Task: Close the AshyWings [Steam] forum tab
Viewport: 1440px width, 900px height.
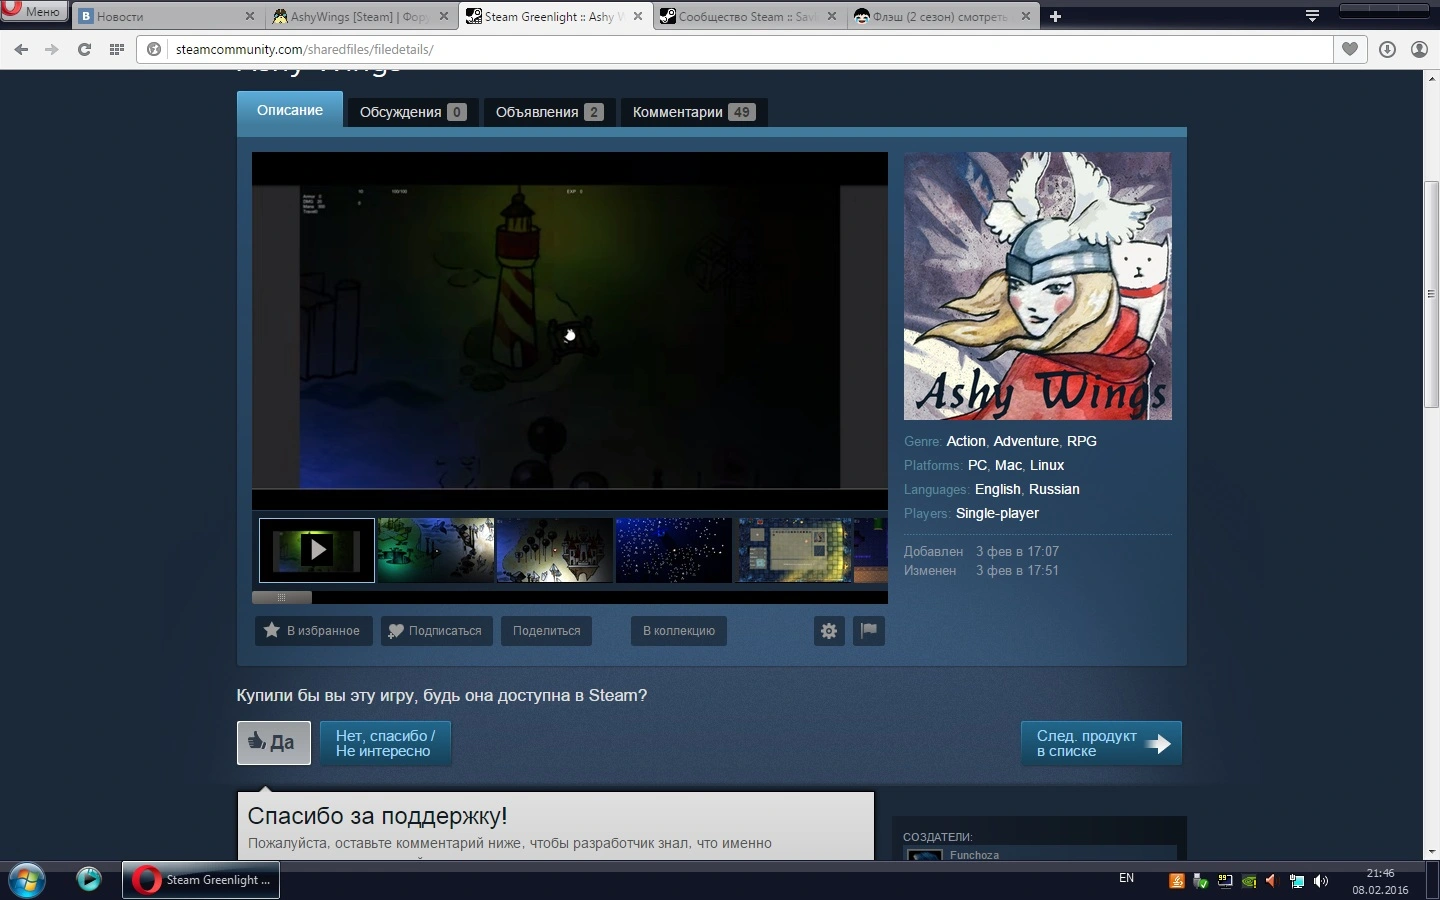Action: [444, 16]
